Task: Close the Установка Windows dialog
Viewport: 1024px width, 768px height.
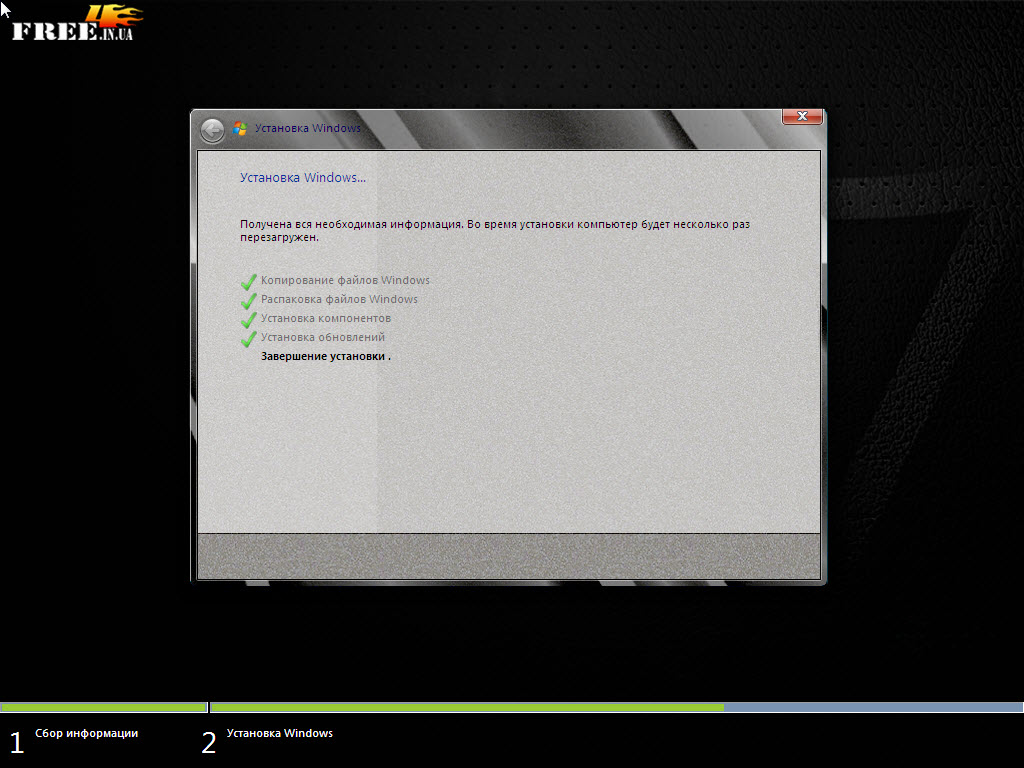Action: 802,116
